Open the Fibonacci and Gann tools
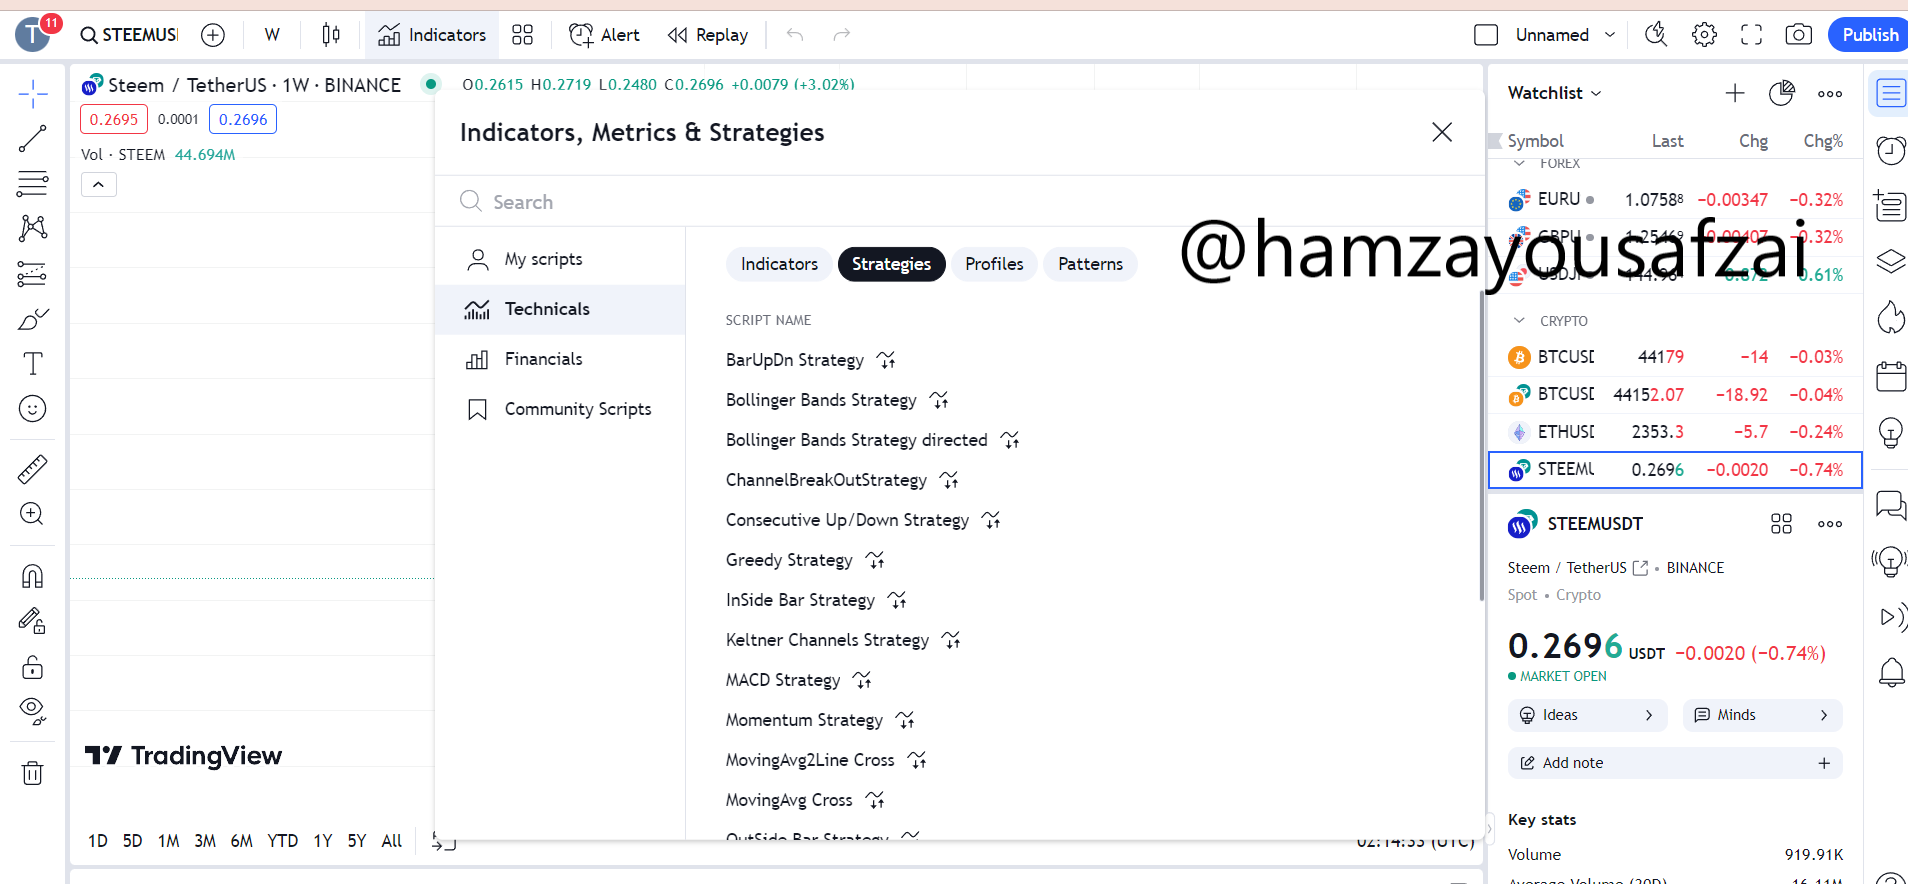Image resolution: width=1908 pixels, height=884 pixels. pyautogui.click(x=32, y=184)
